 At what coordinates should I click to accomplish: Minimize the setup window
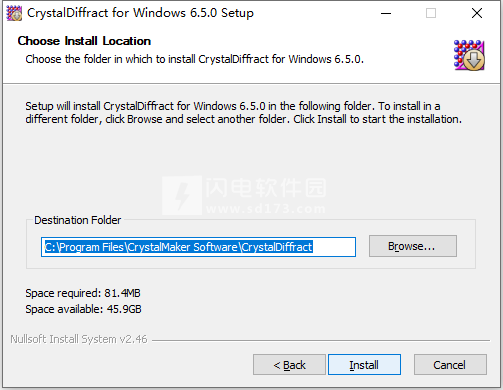pyautogui.click(x=386, y=13)
